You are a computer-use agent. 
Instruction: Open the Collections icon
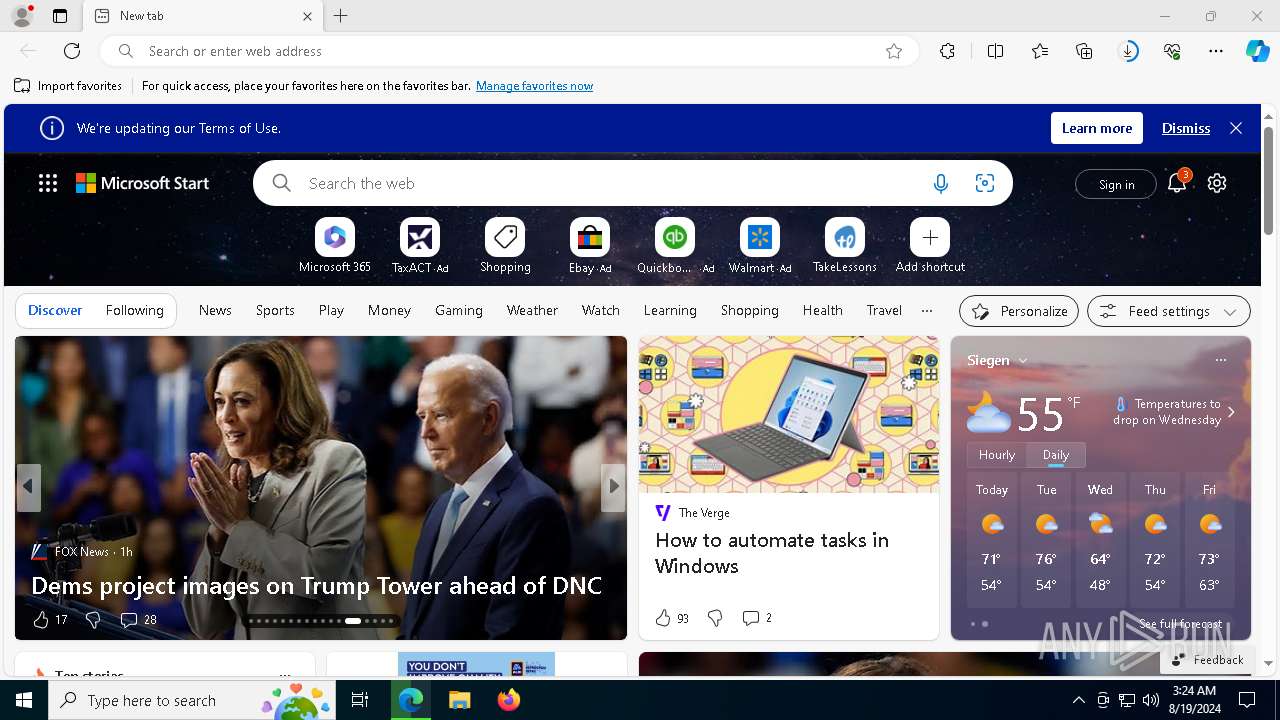click(1084, 51)
